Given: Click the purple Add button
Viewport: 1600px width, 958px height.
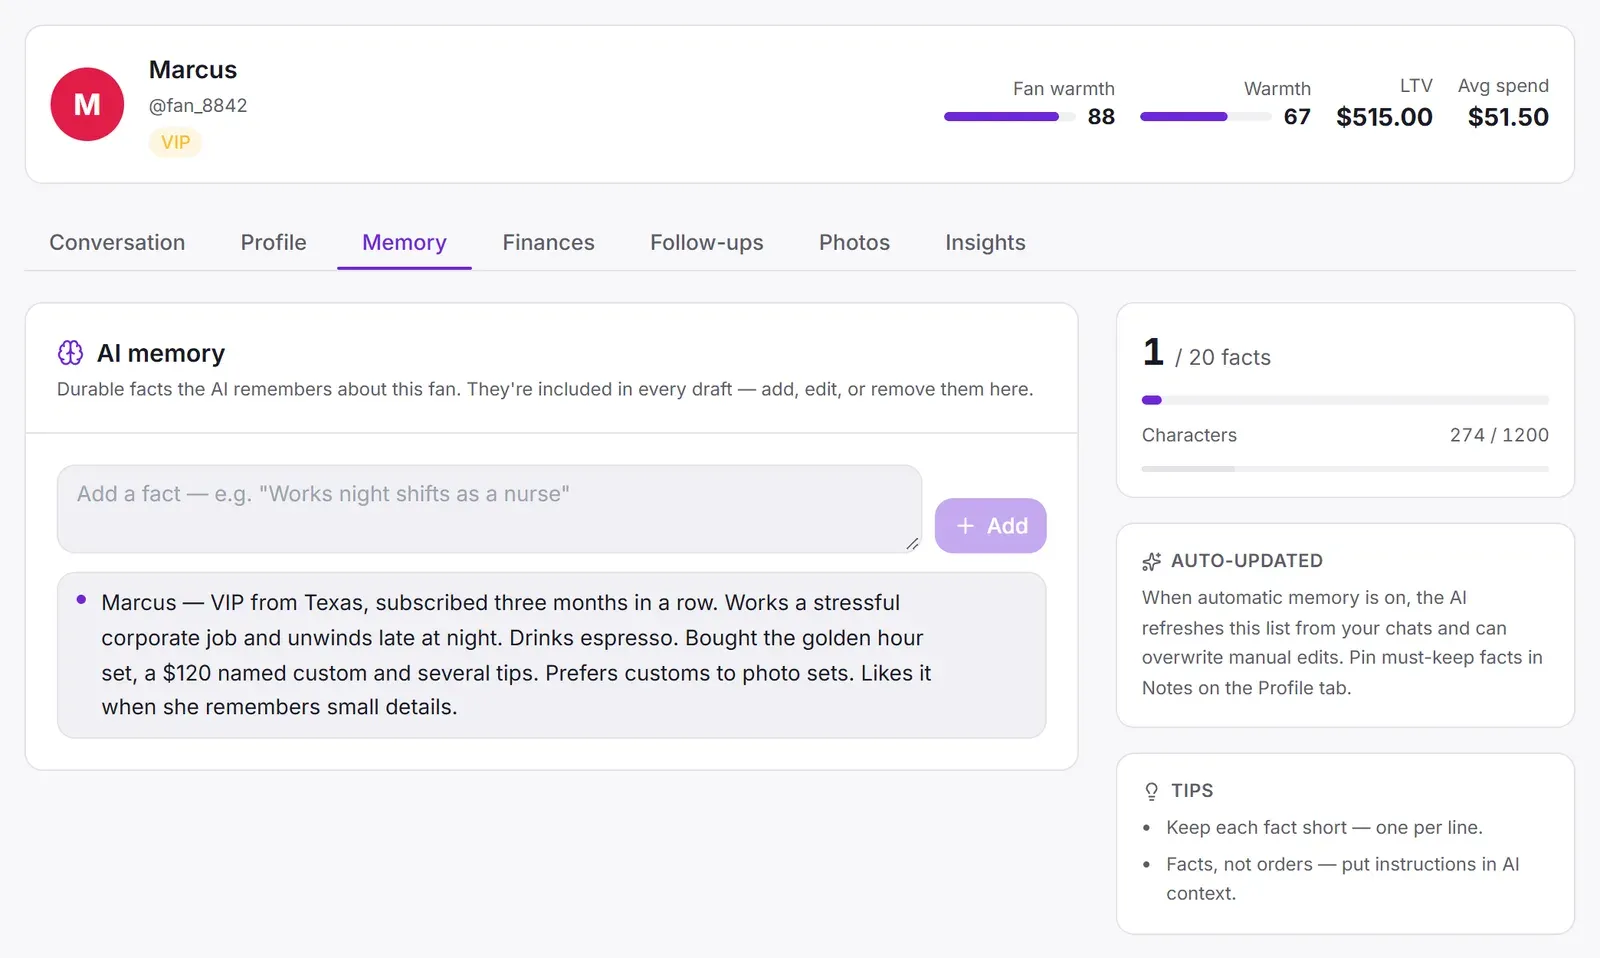Looking at the screenshot, I should (991, 526).
